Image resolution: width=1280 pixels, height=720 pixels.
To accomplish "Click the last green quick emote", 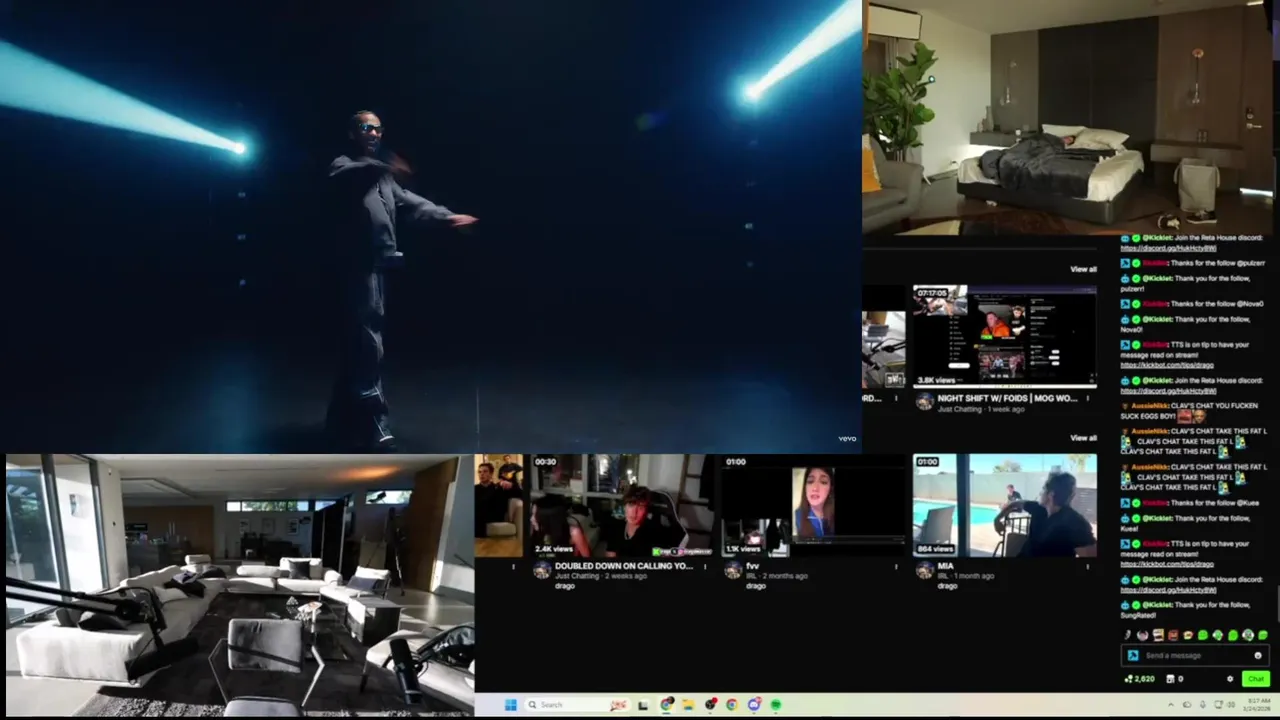I will coord(1263,635).
